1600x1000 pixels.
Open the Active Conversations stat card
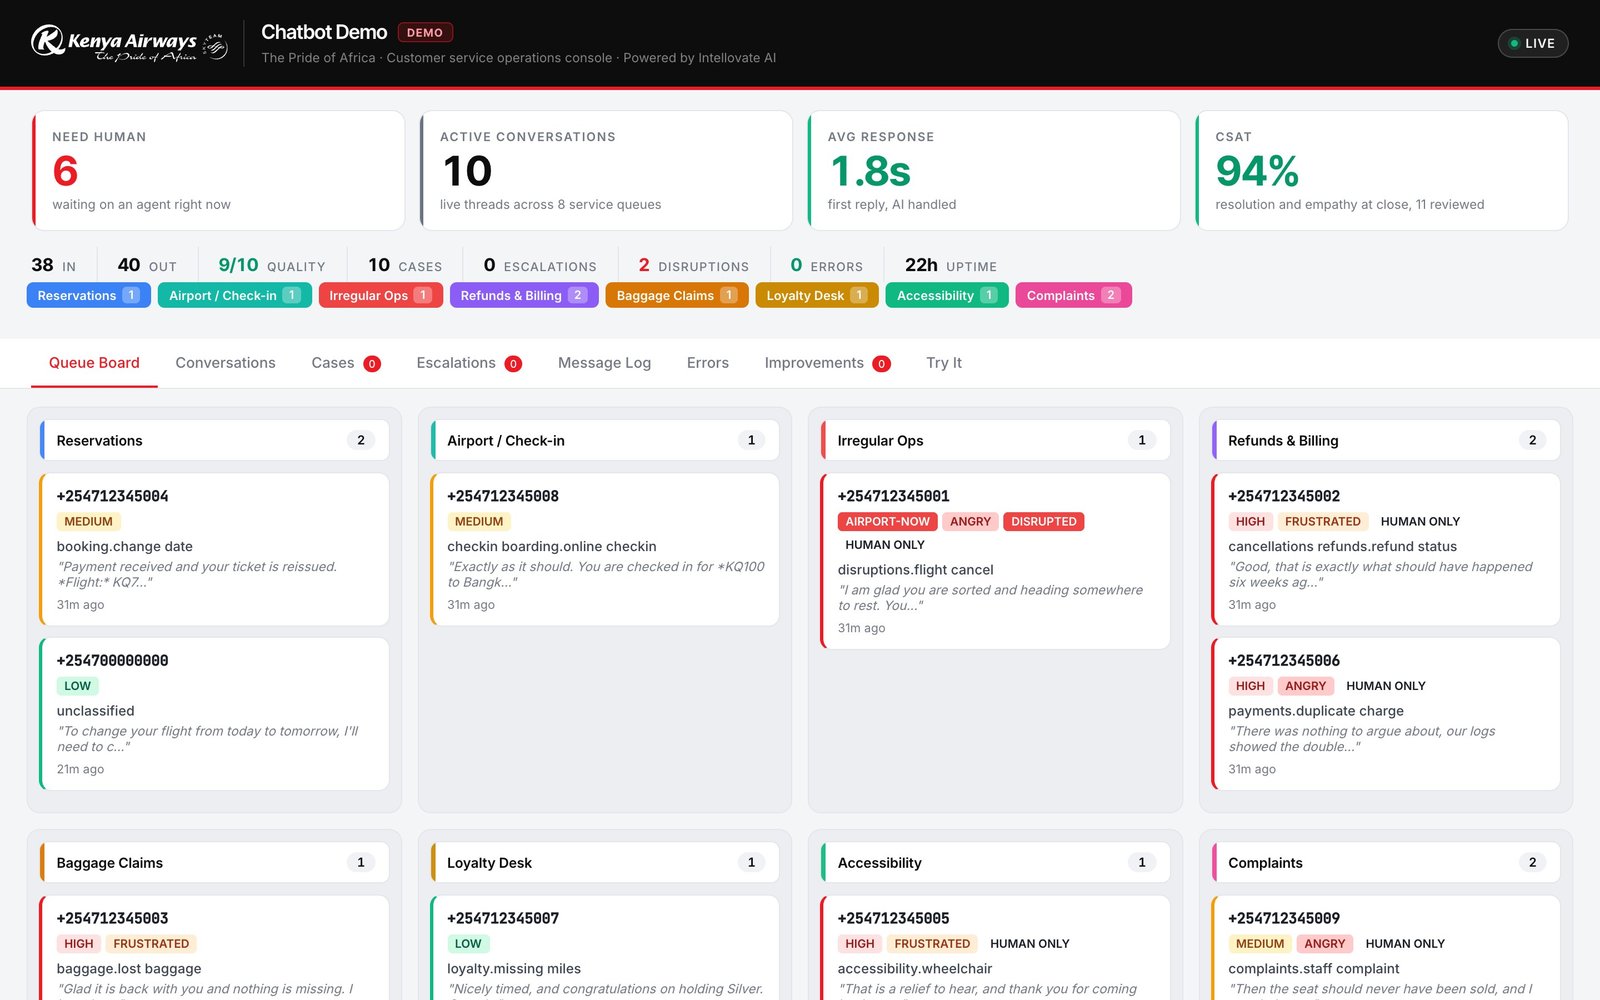(606, 171)
